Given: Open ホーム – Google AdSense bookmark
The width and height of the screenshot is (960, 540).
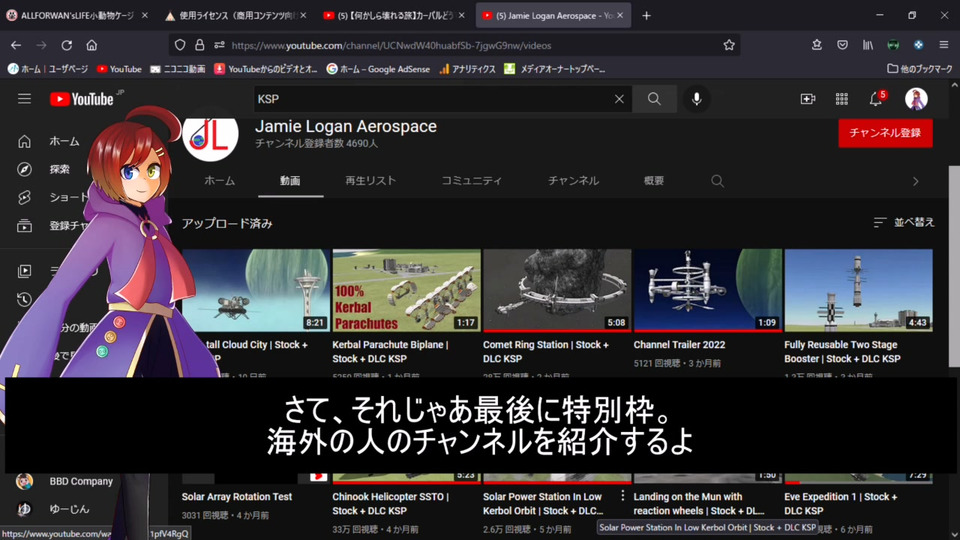Looking at the screenshot, I should pos(378,69).
